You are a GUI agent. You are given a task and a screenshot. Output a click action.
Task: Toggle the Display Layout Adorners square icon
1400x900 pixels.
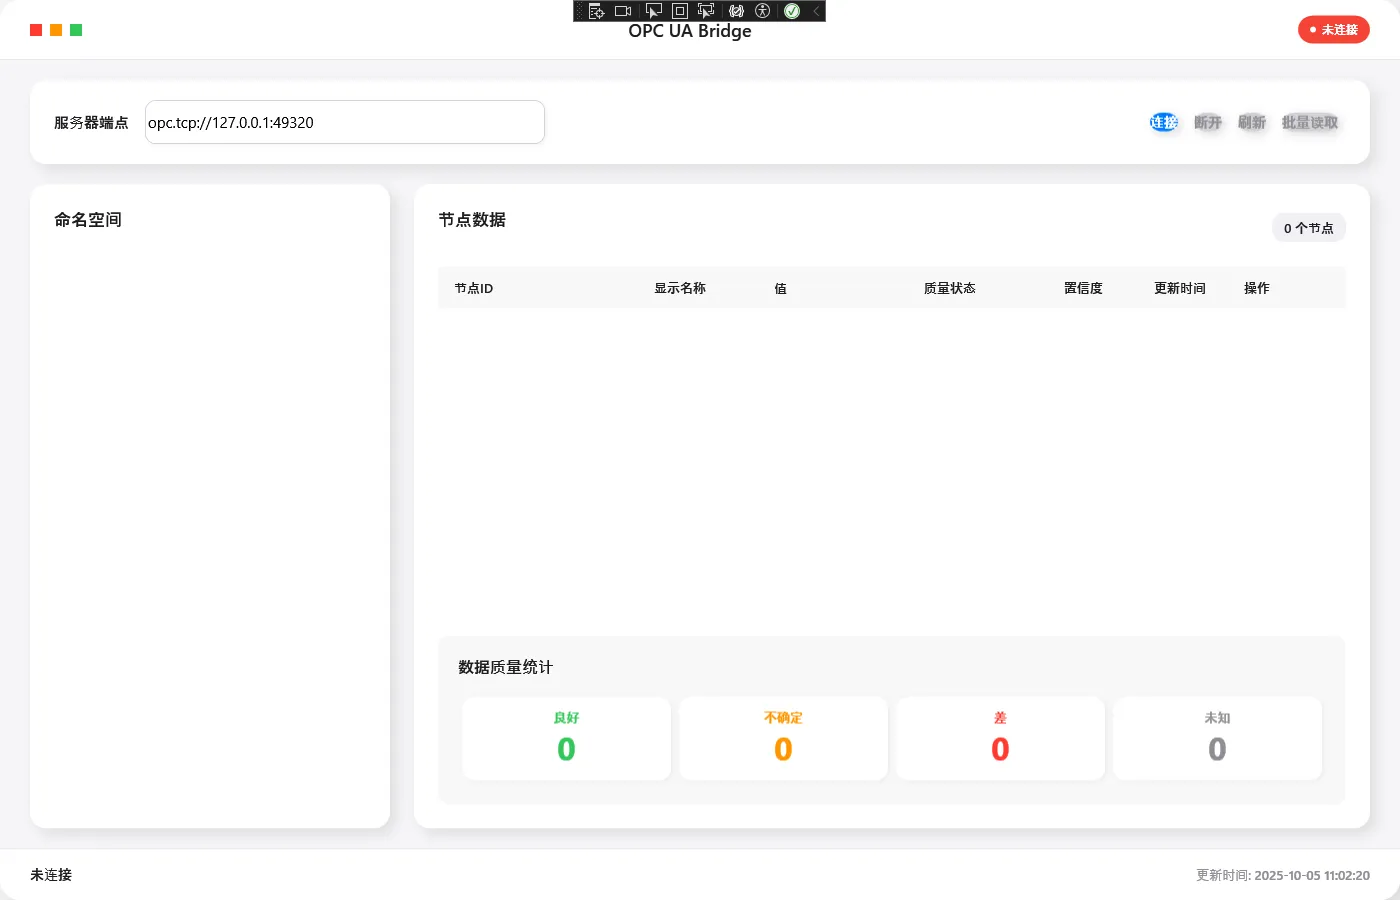(680, 11)
